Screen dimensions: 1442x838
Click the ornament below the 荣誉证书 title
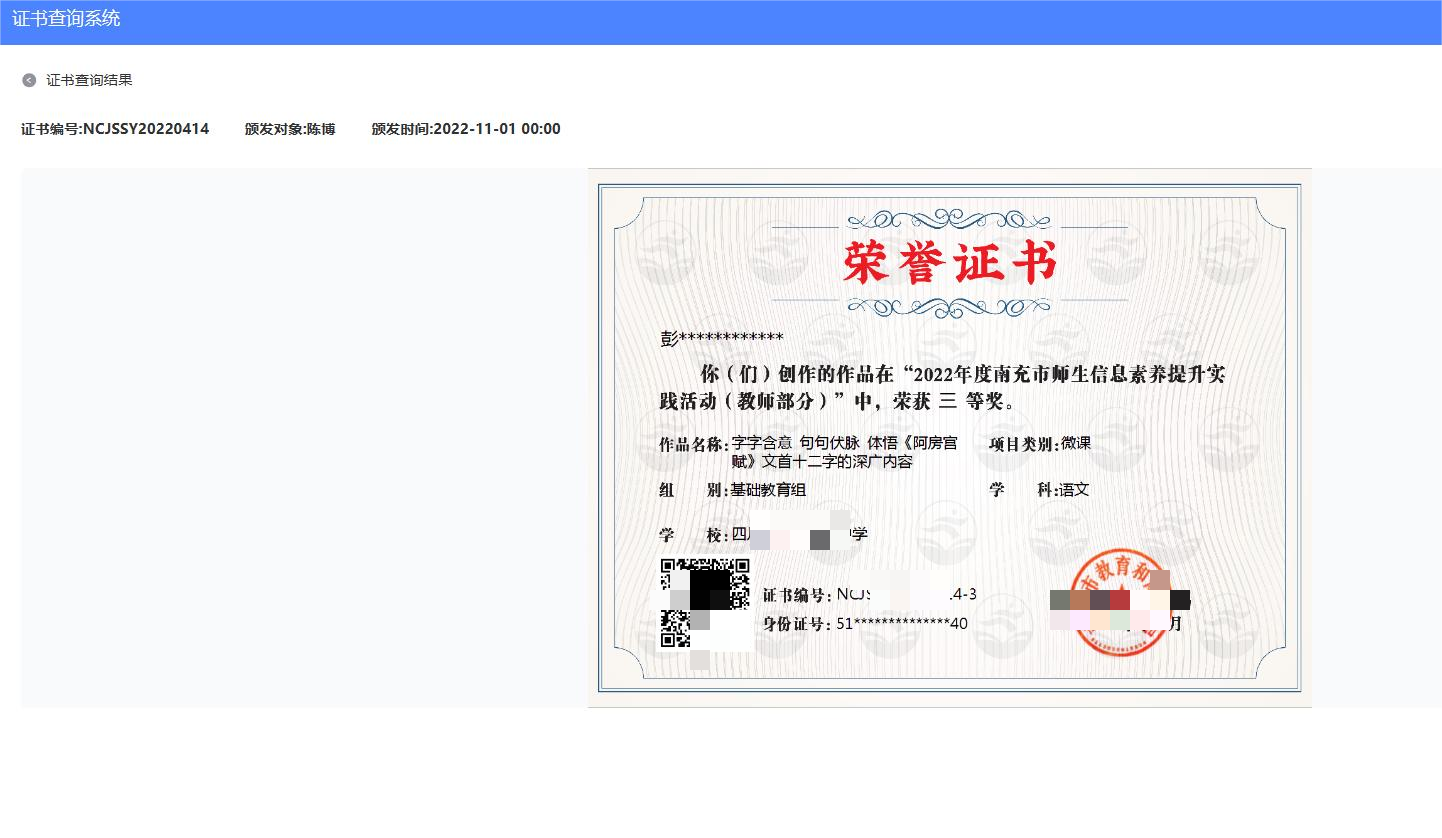pos(949,305)
